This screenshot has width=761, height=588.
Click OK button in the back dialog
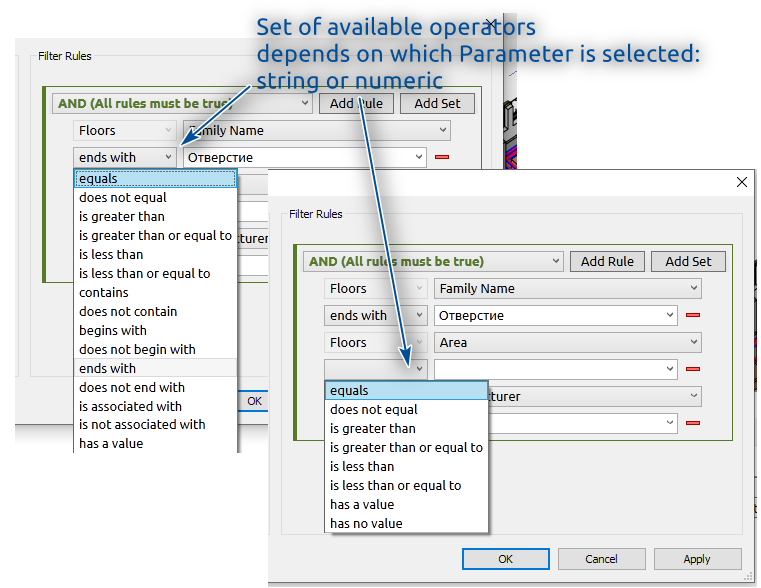(x=254, y=401)
